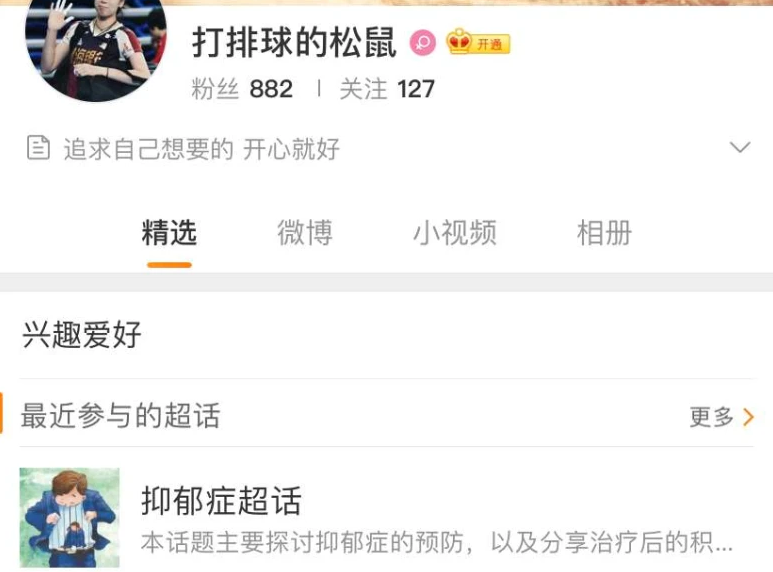This screenshot has height=572, width=773.
Task: Switch to the 精选 tab
Action: click(169, 233)
